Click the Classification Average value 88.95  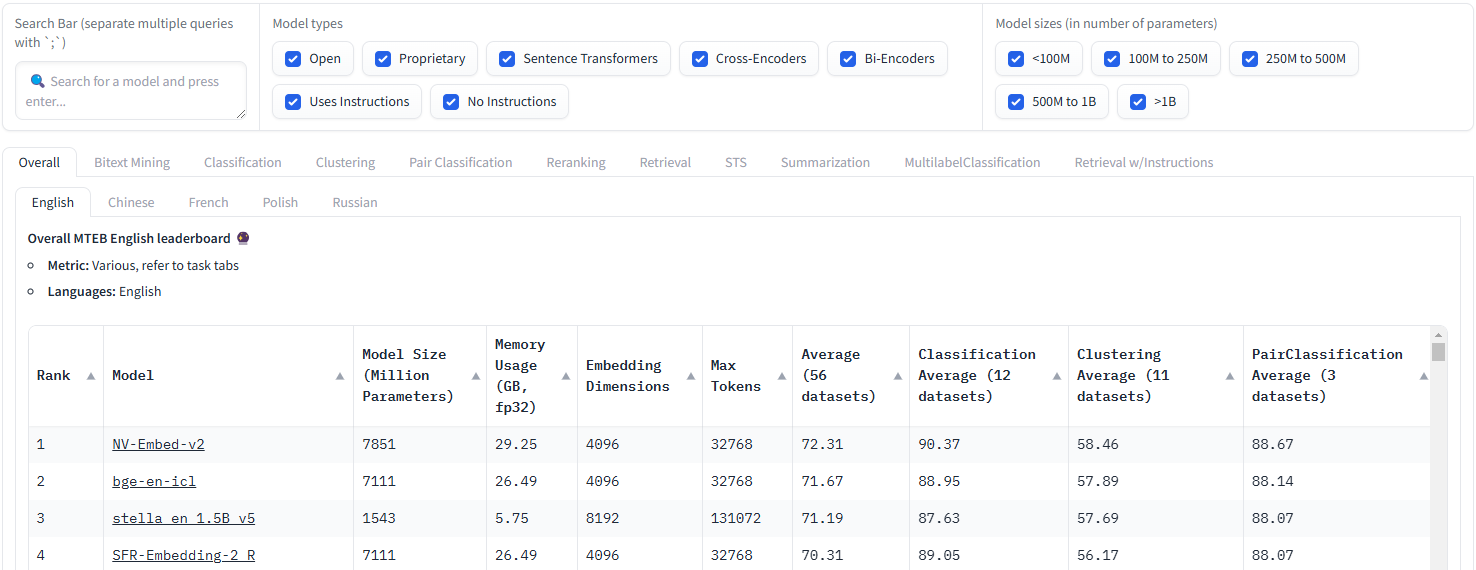pyautogui.click(x=939, y=481)
